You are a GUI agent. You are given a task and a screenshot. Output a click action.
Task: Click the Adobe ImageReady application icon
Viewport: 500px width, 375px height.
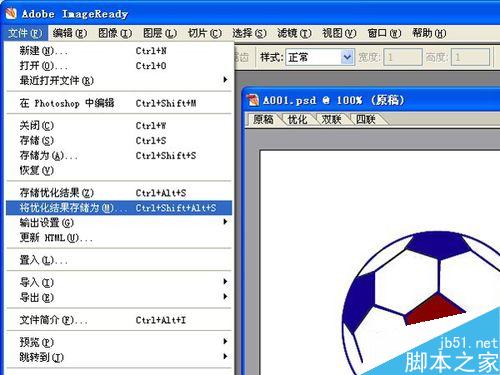11,13
